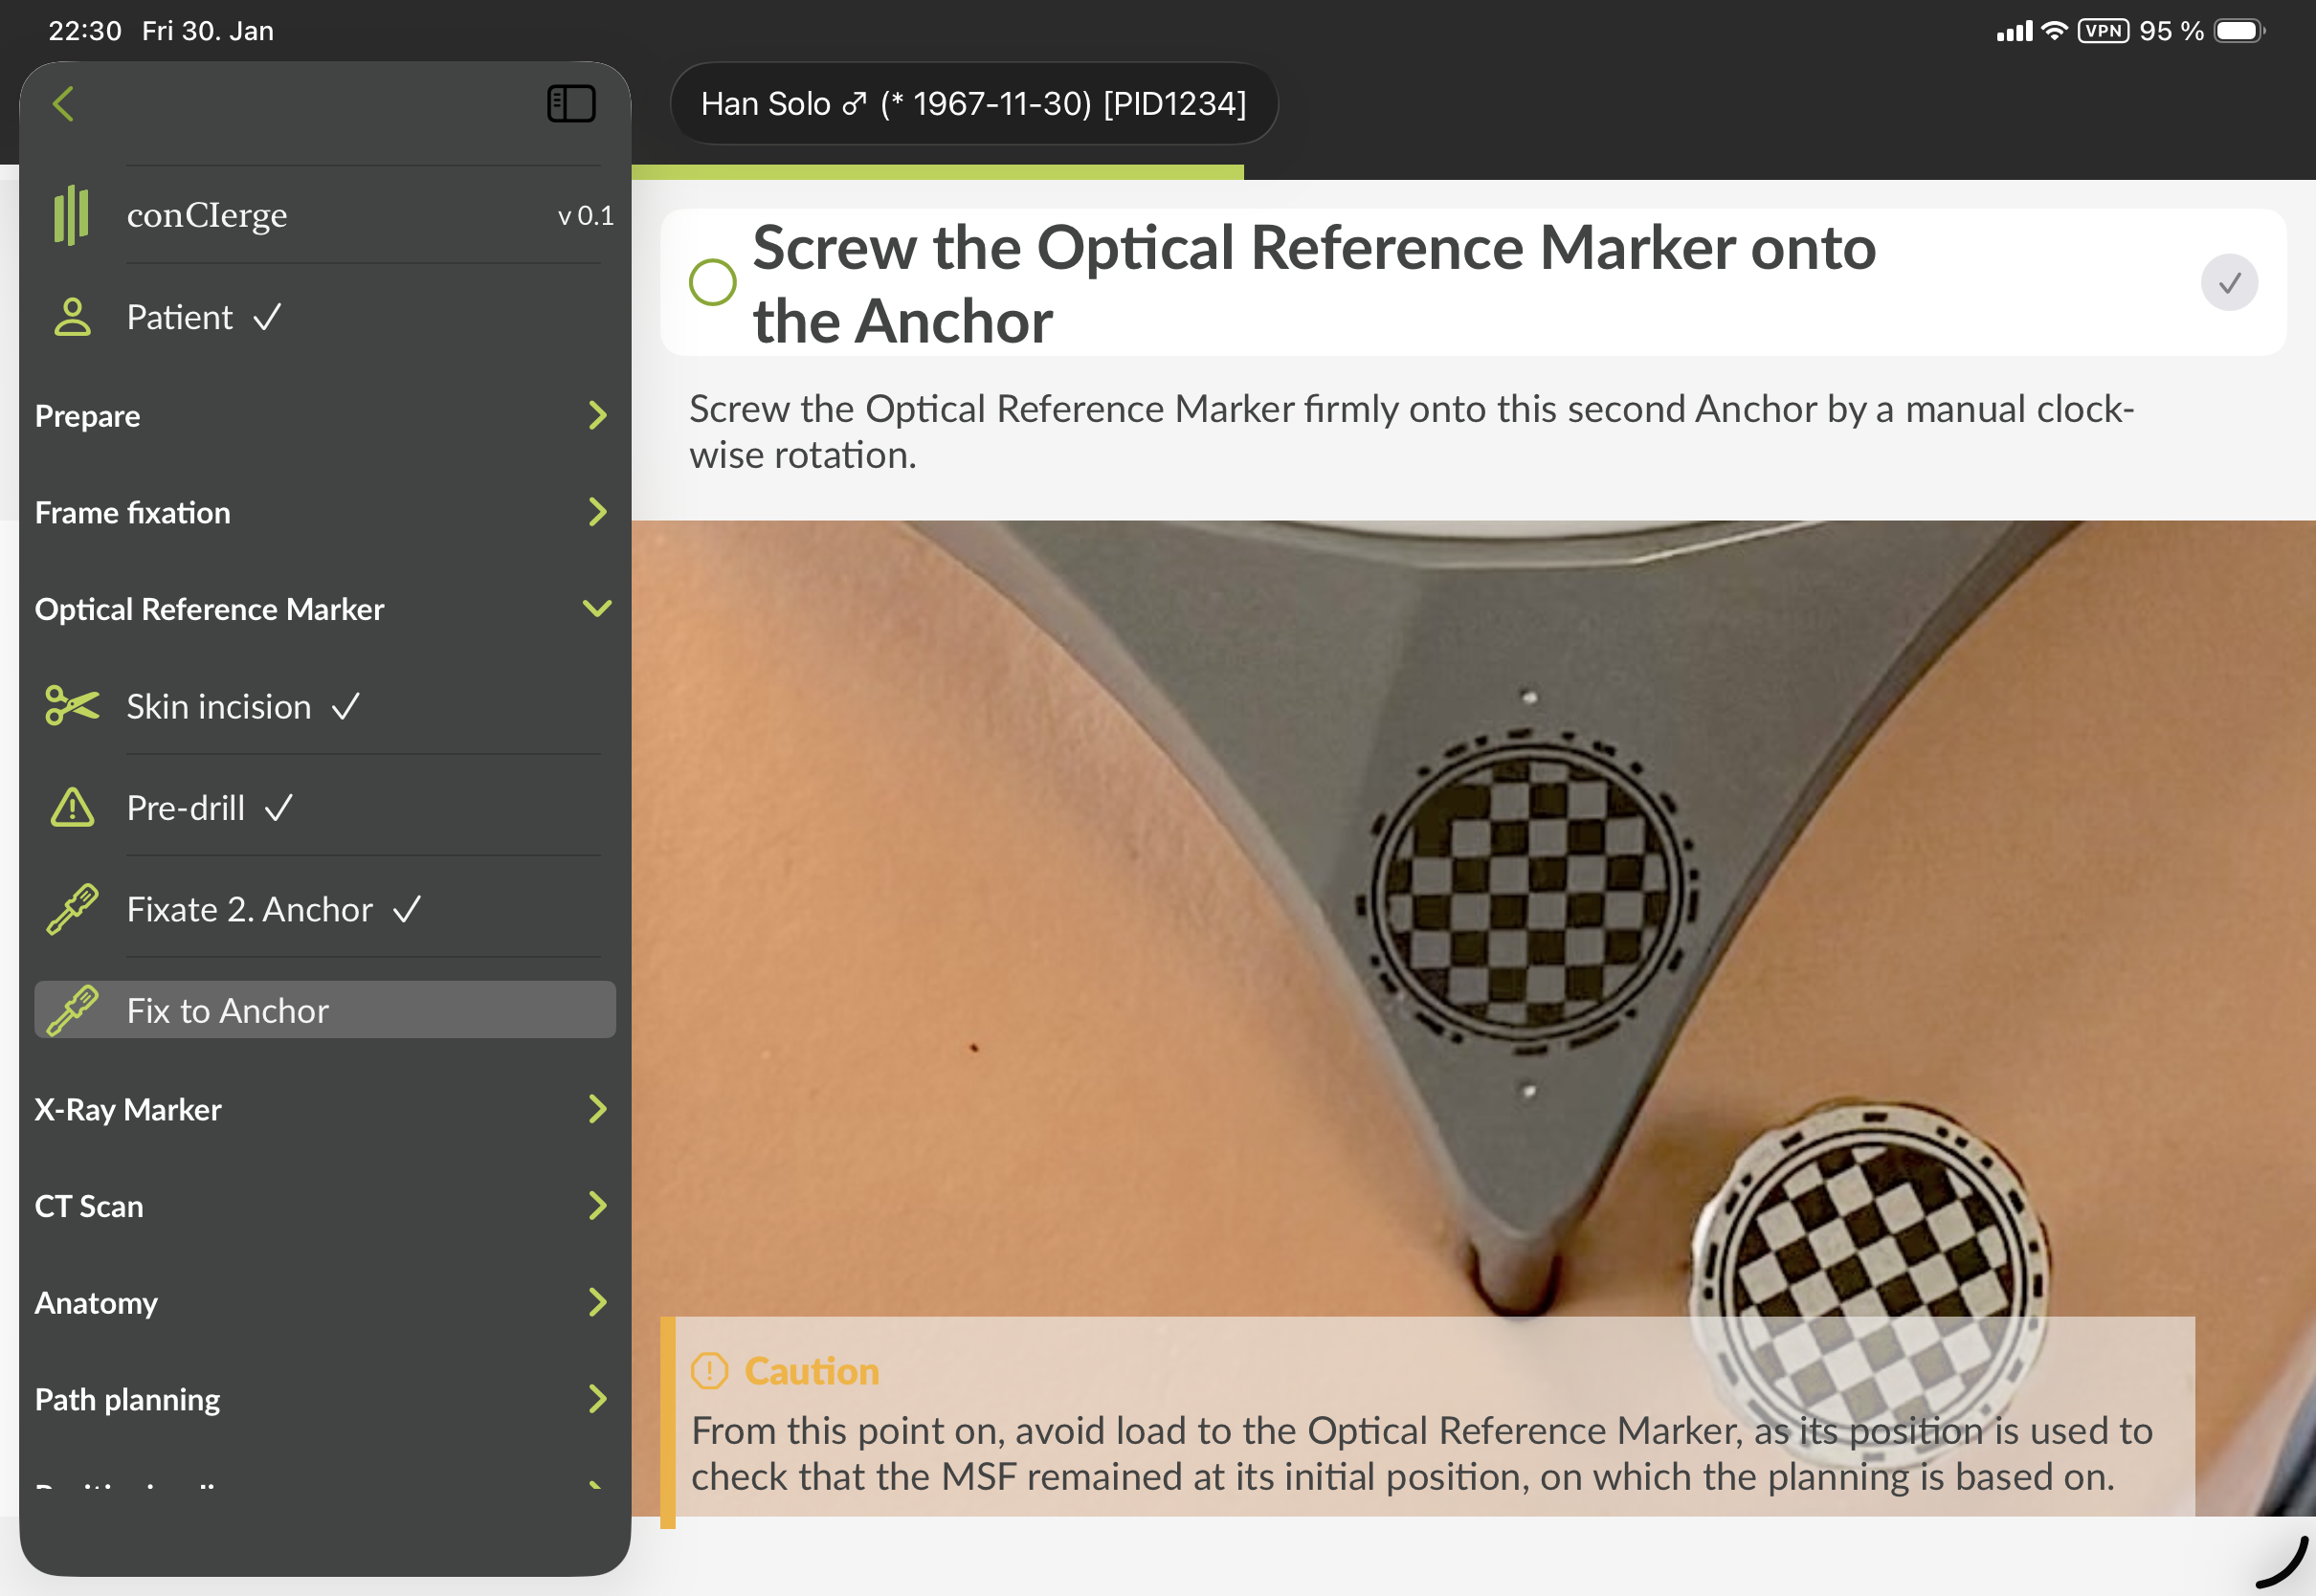Open the Patient step
This screenshot has height=1596, width=2316.
coord(325,317)
